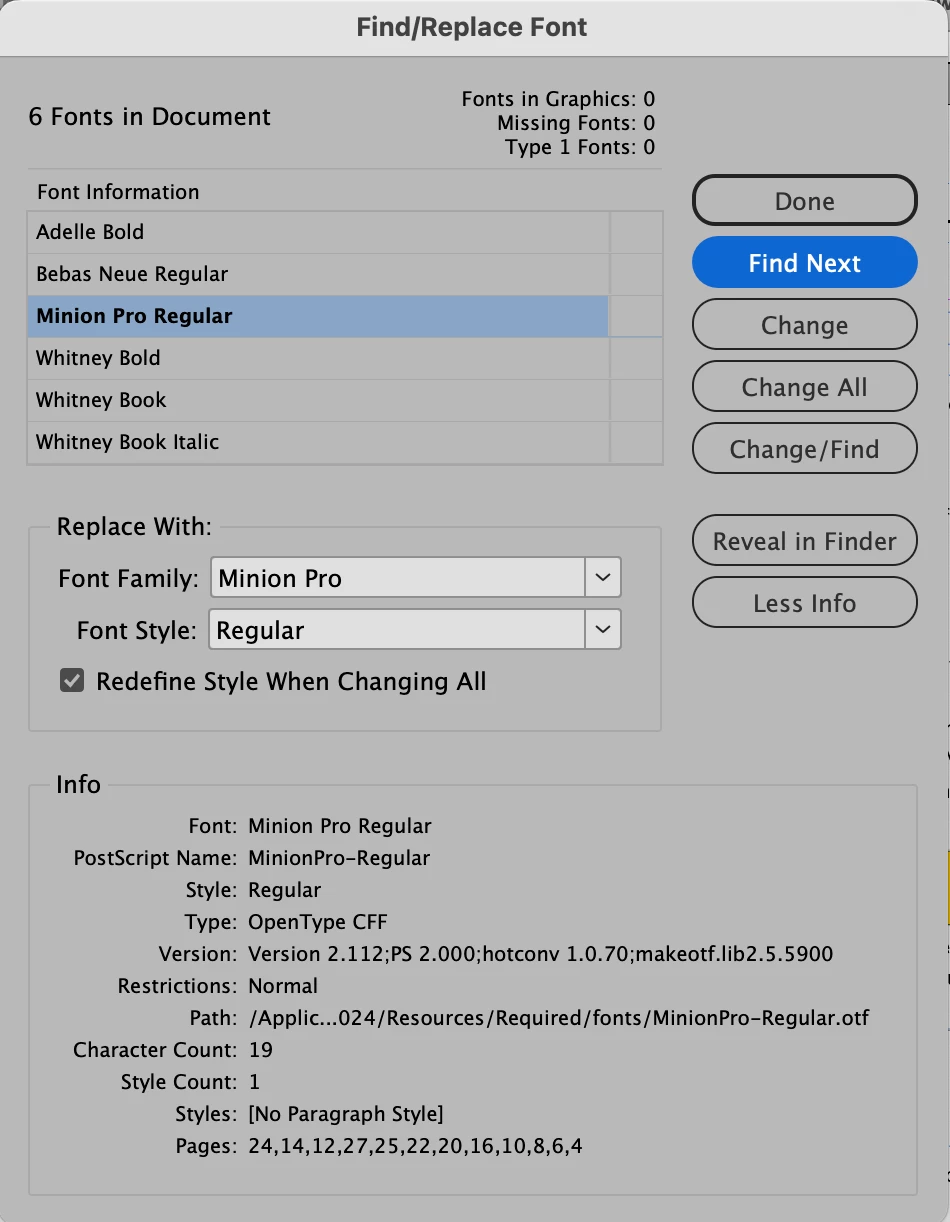This screenshot has height=1222, width=950.
Task: Click the font path value text
Action: click(559, 1018)
